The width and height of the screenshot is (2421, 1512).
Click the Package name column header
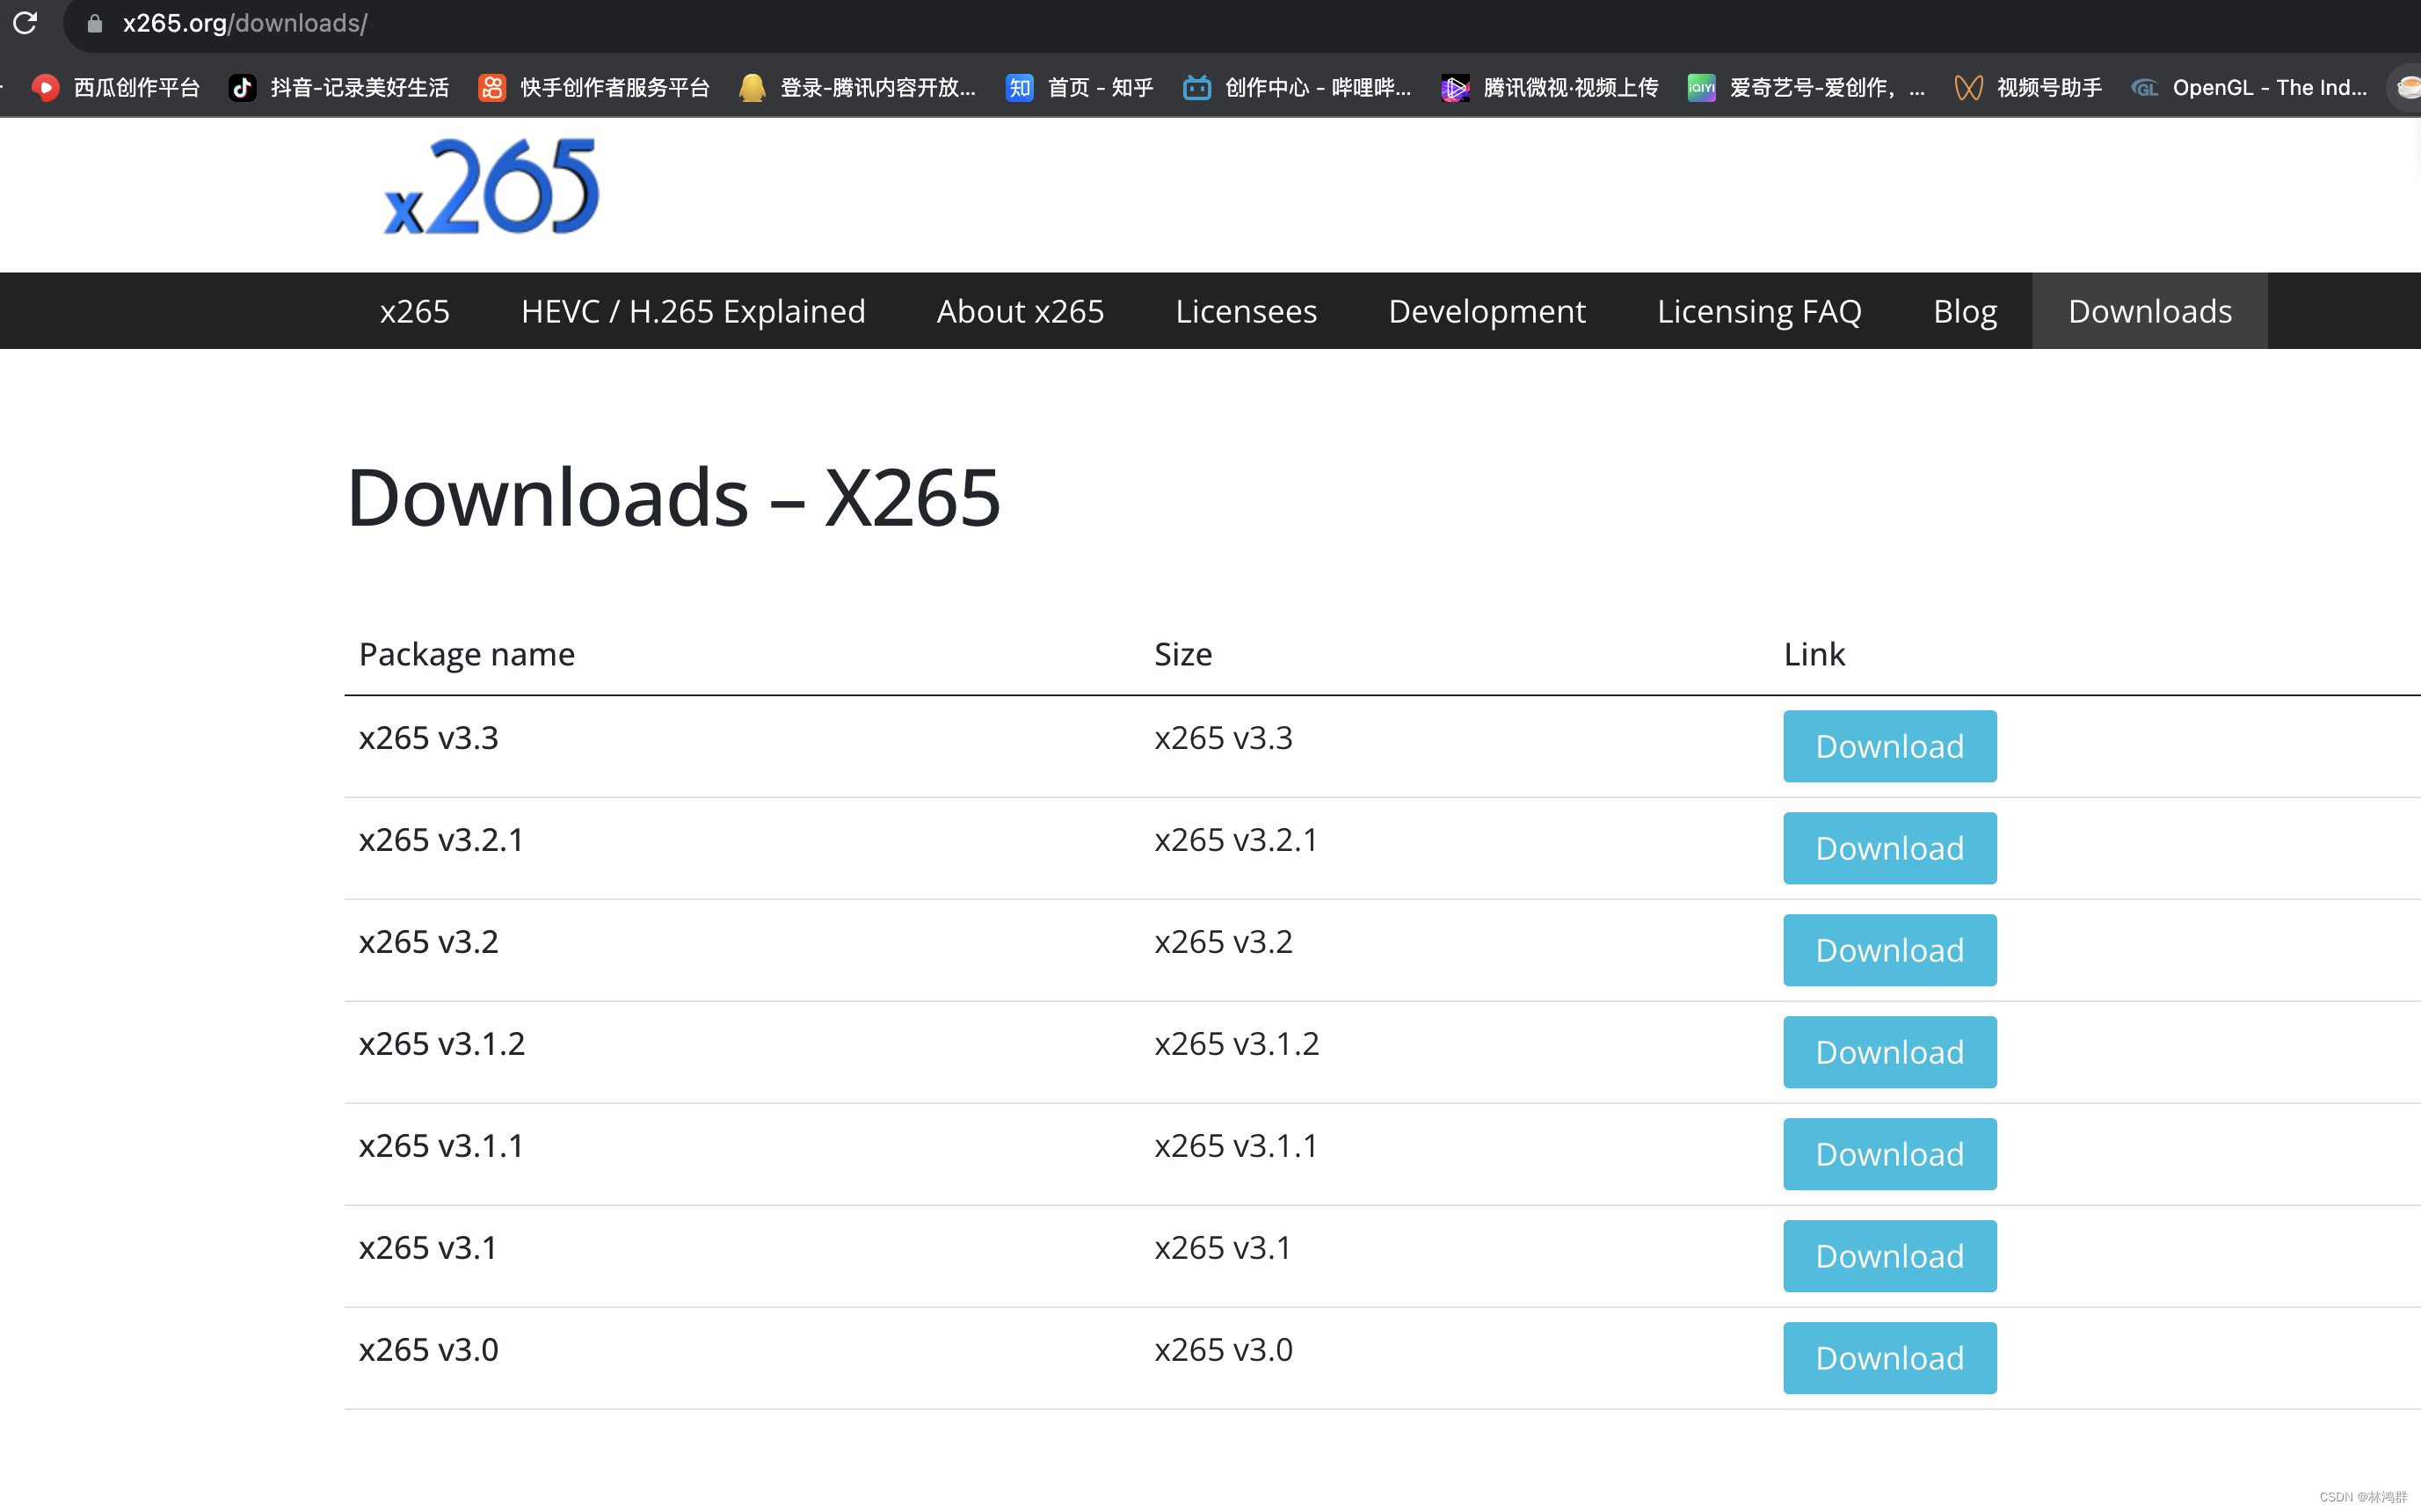click(467, 654)
